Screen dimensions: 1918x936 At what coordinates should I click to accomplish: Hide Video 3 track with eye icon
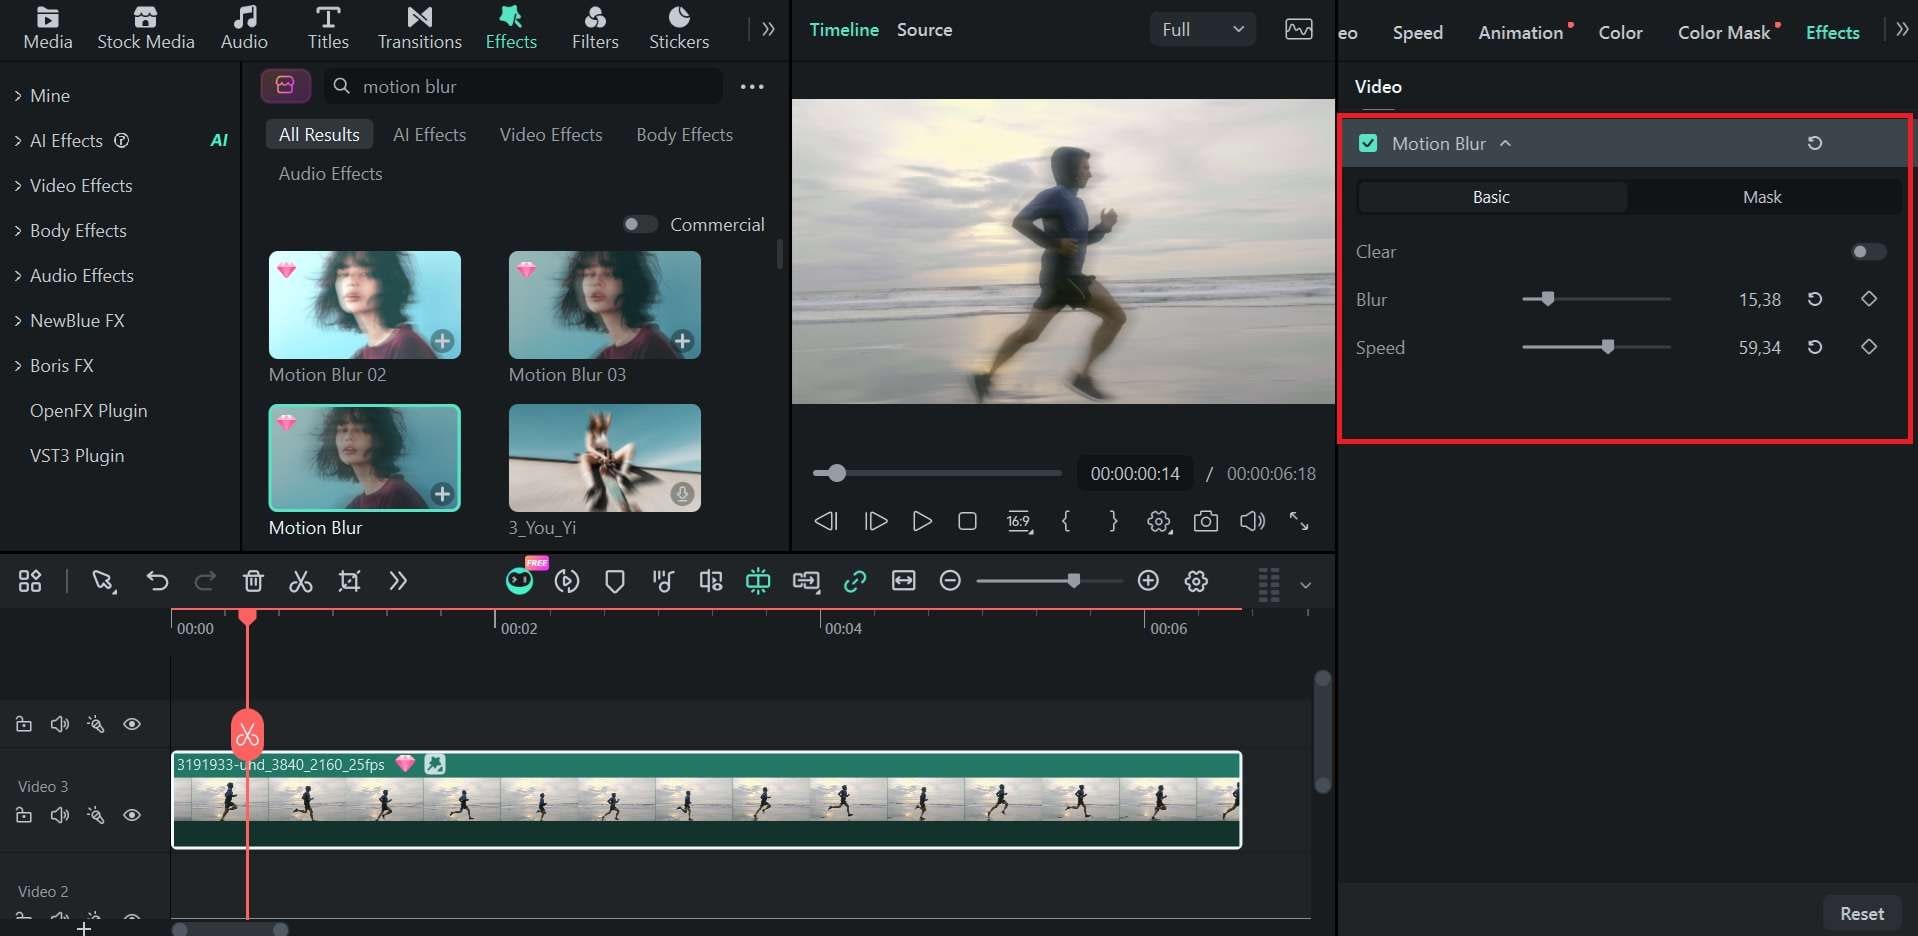[x=132, y=815]
